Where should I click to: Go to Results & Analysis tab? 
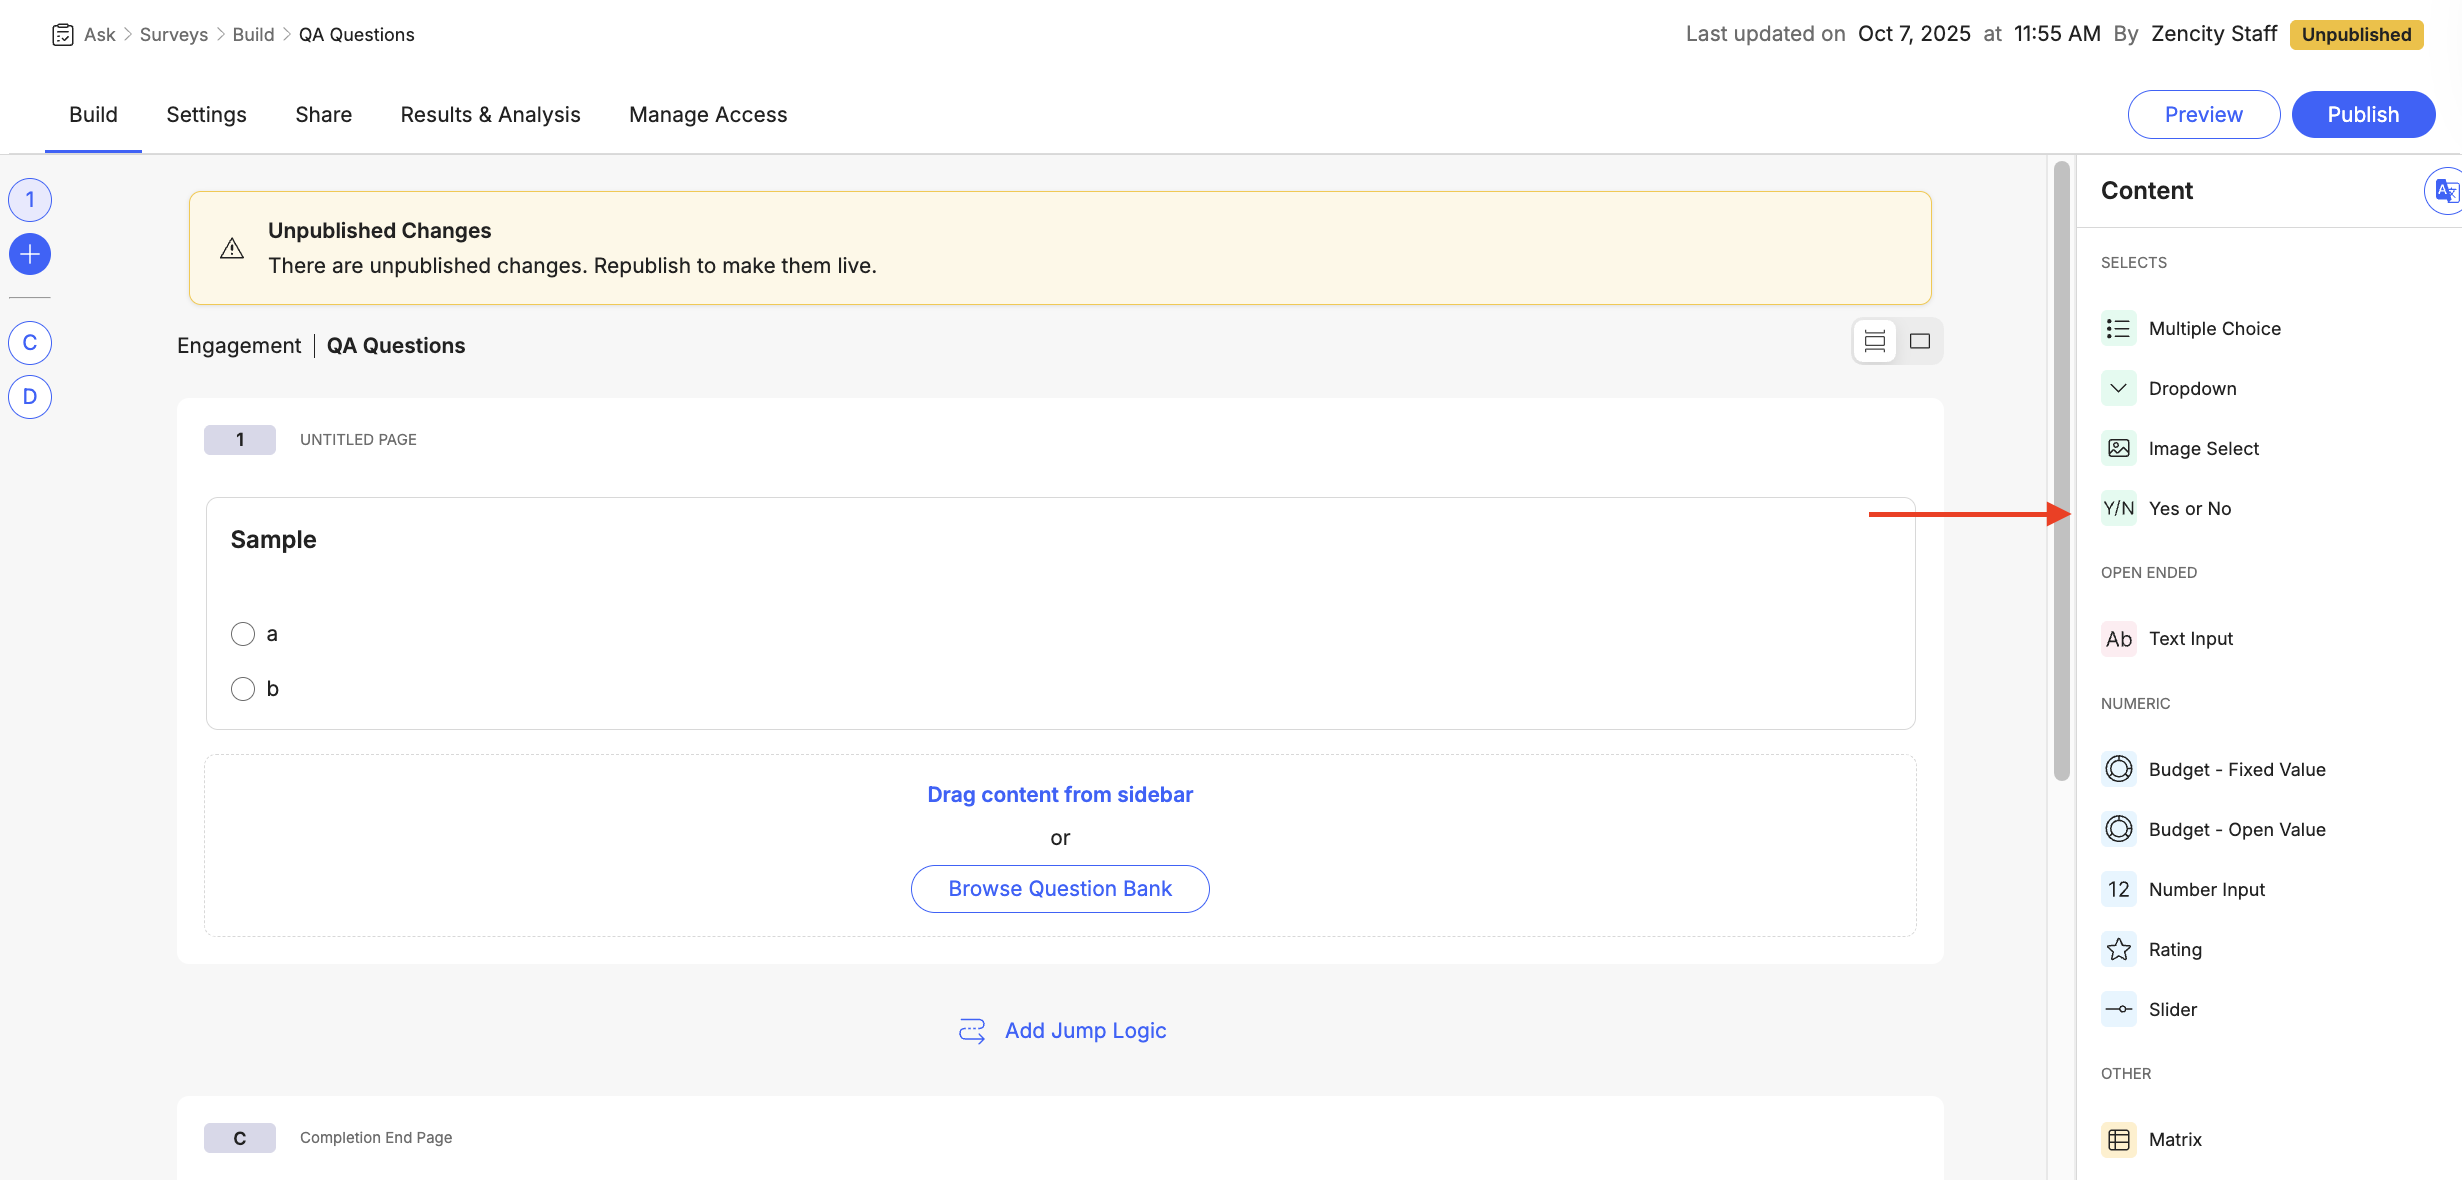pos(490,115)
